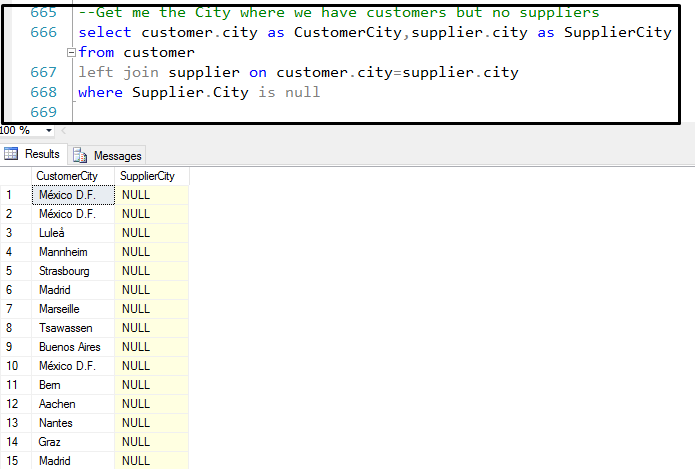The height and width of the screenshot is (469, 695).
Task: Click 'from' keyword in the query
Action: click(x=96, y=52)
